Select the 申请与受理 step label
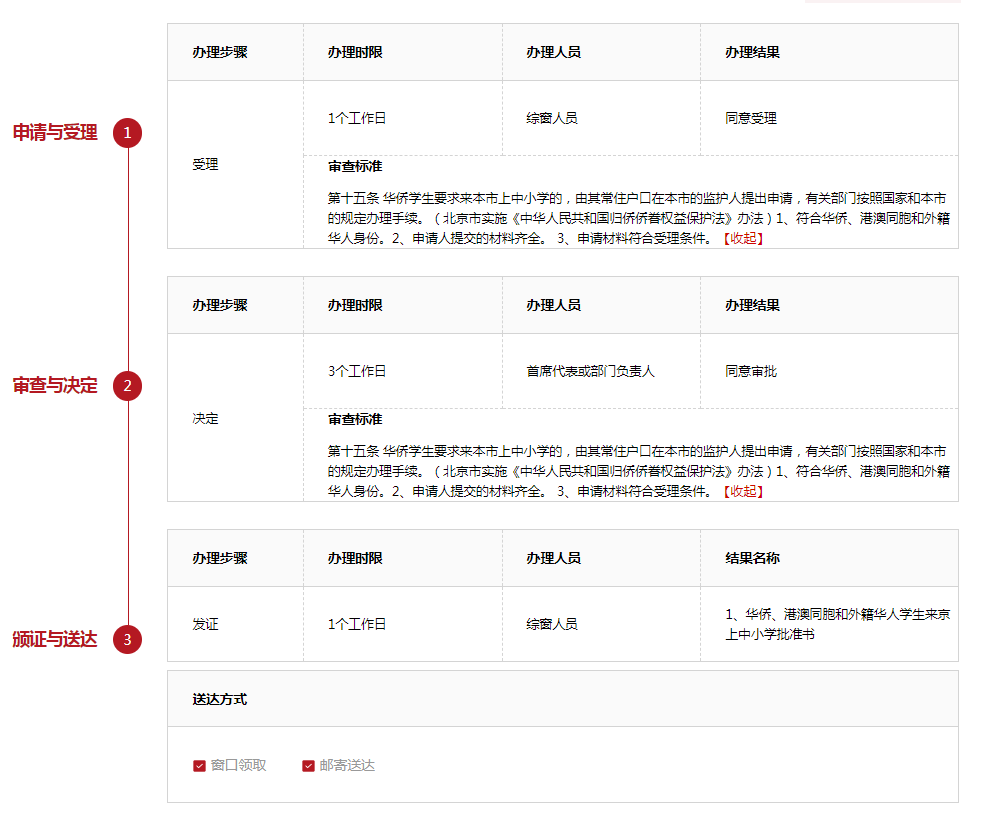The width and height of the screenshot is (1005, 829). pyautogui.click(x=55, y=133)
